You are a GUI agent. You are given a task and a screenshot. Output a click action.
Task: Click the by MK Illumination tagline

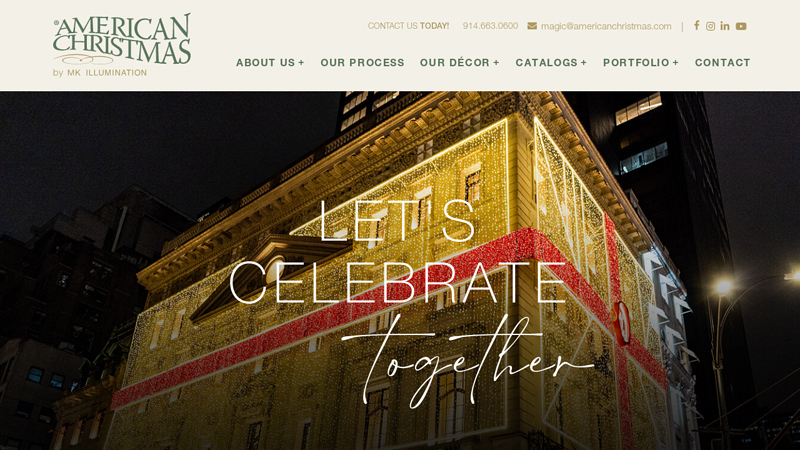100,73
